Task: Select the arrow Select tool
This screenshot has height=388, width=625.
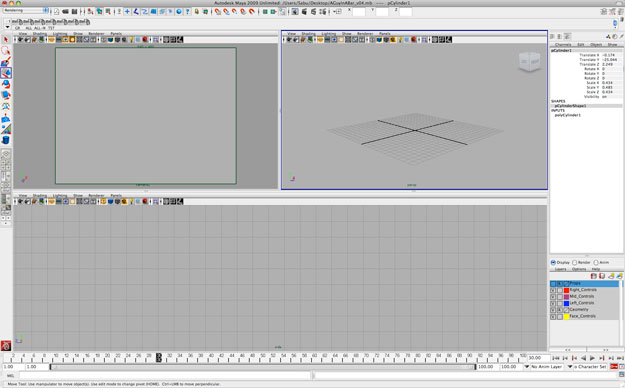Action: (x=6, y=39)
